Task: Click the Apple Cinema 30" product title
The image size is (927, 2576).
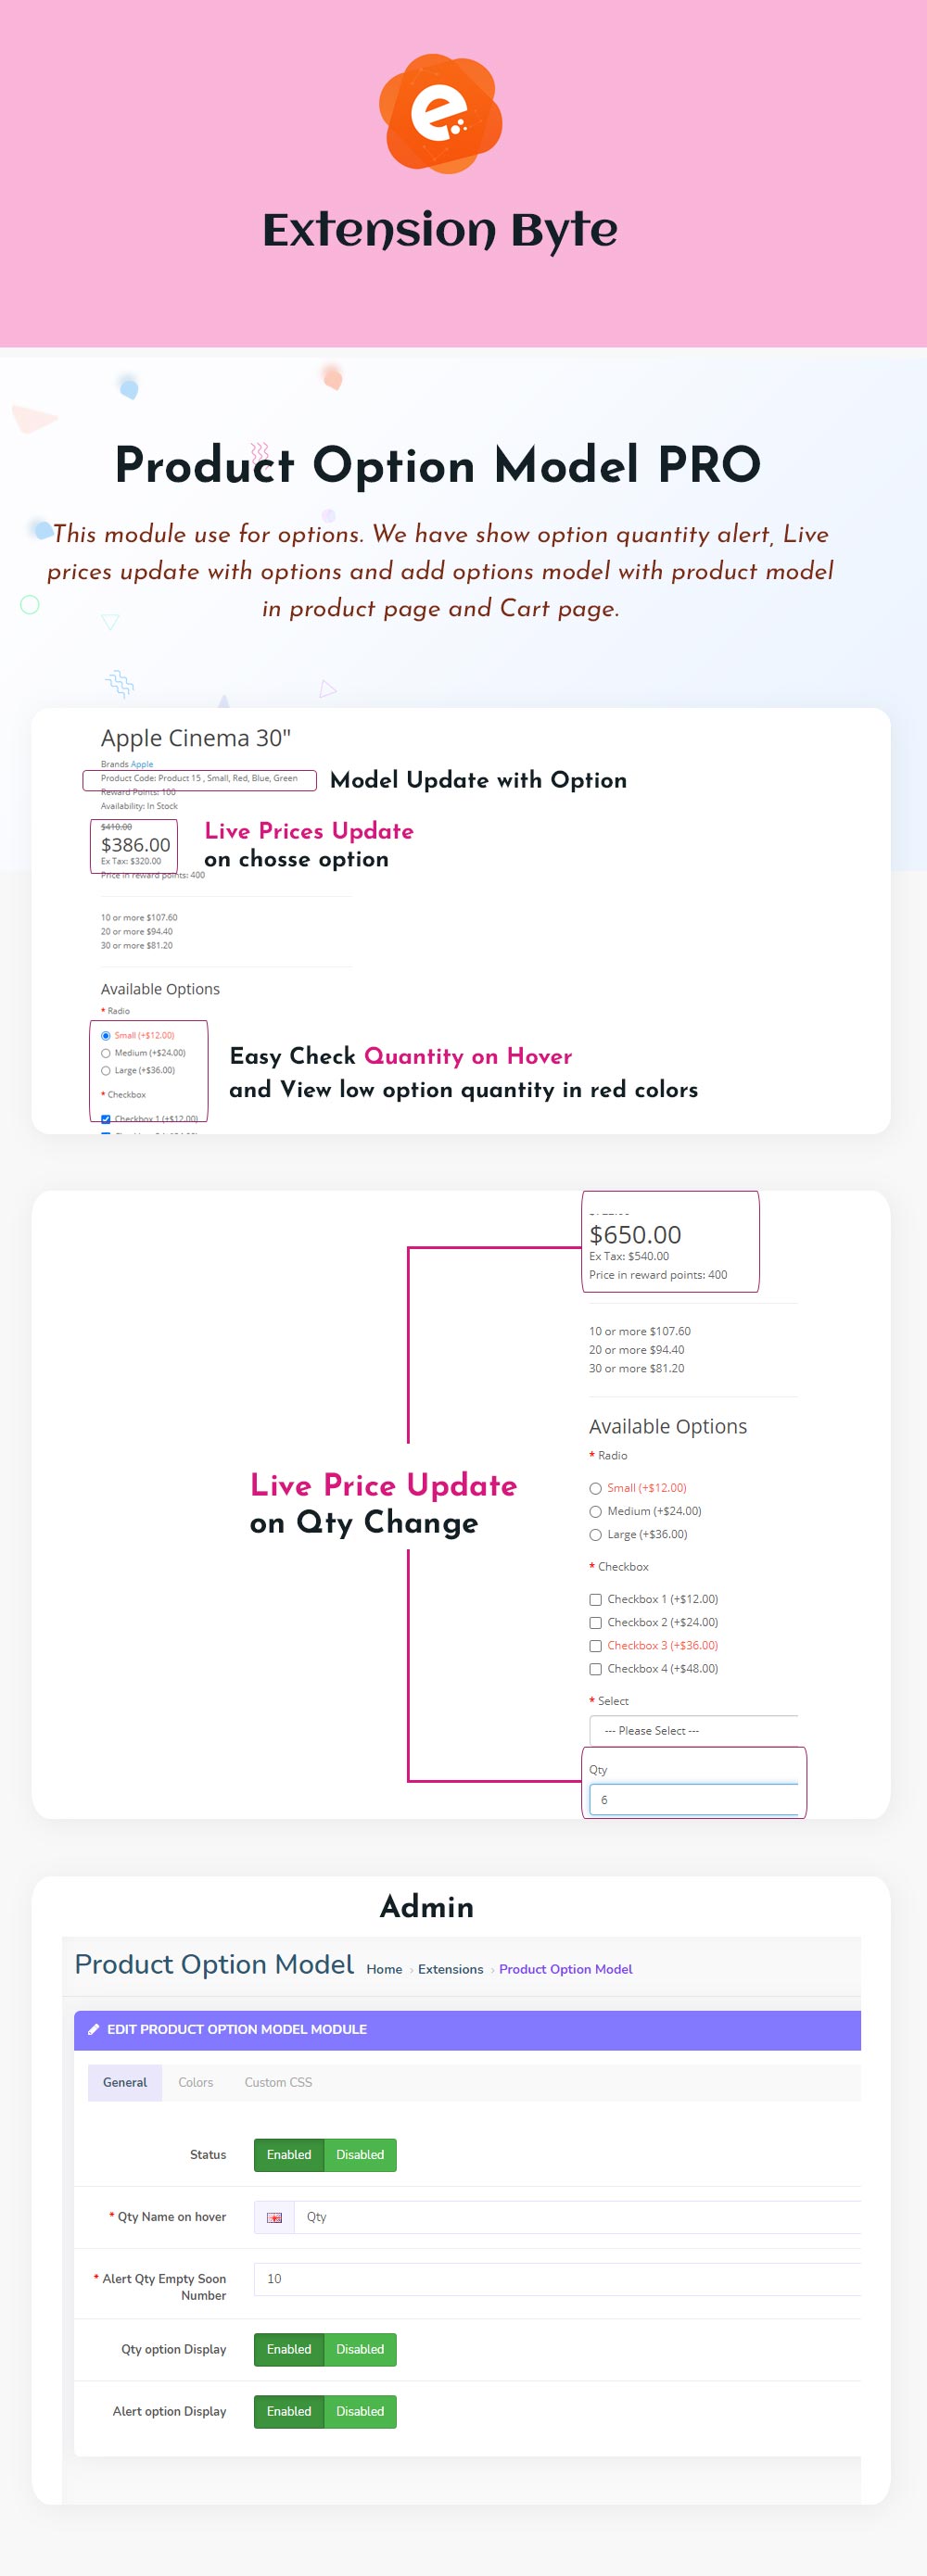Action: tap(196, 738)
